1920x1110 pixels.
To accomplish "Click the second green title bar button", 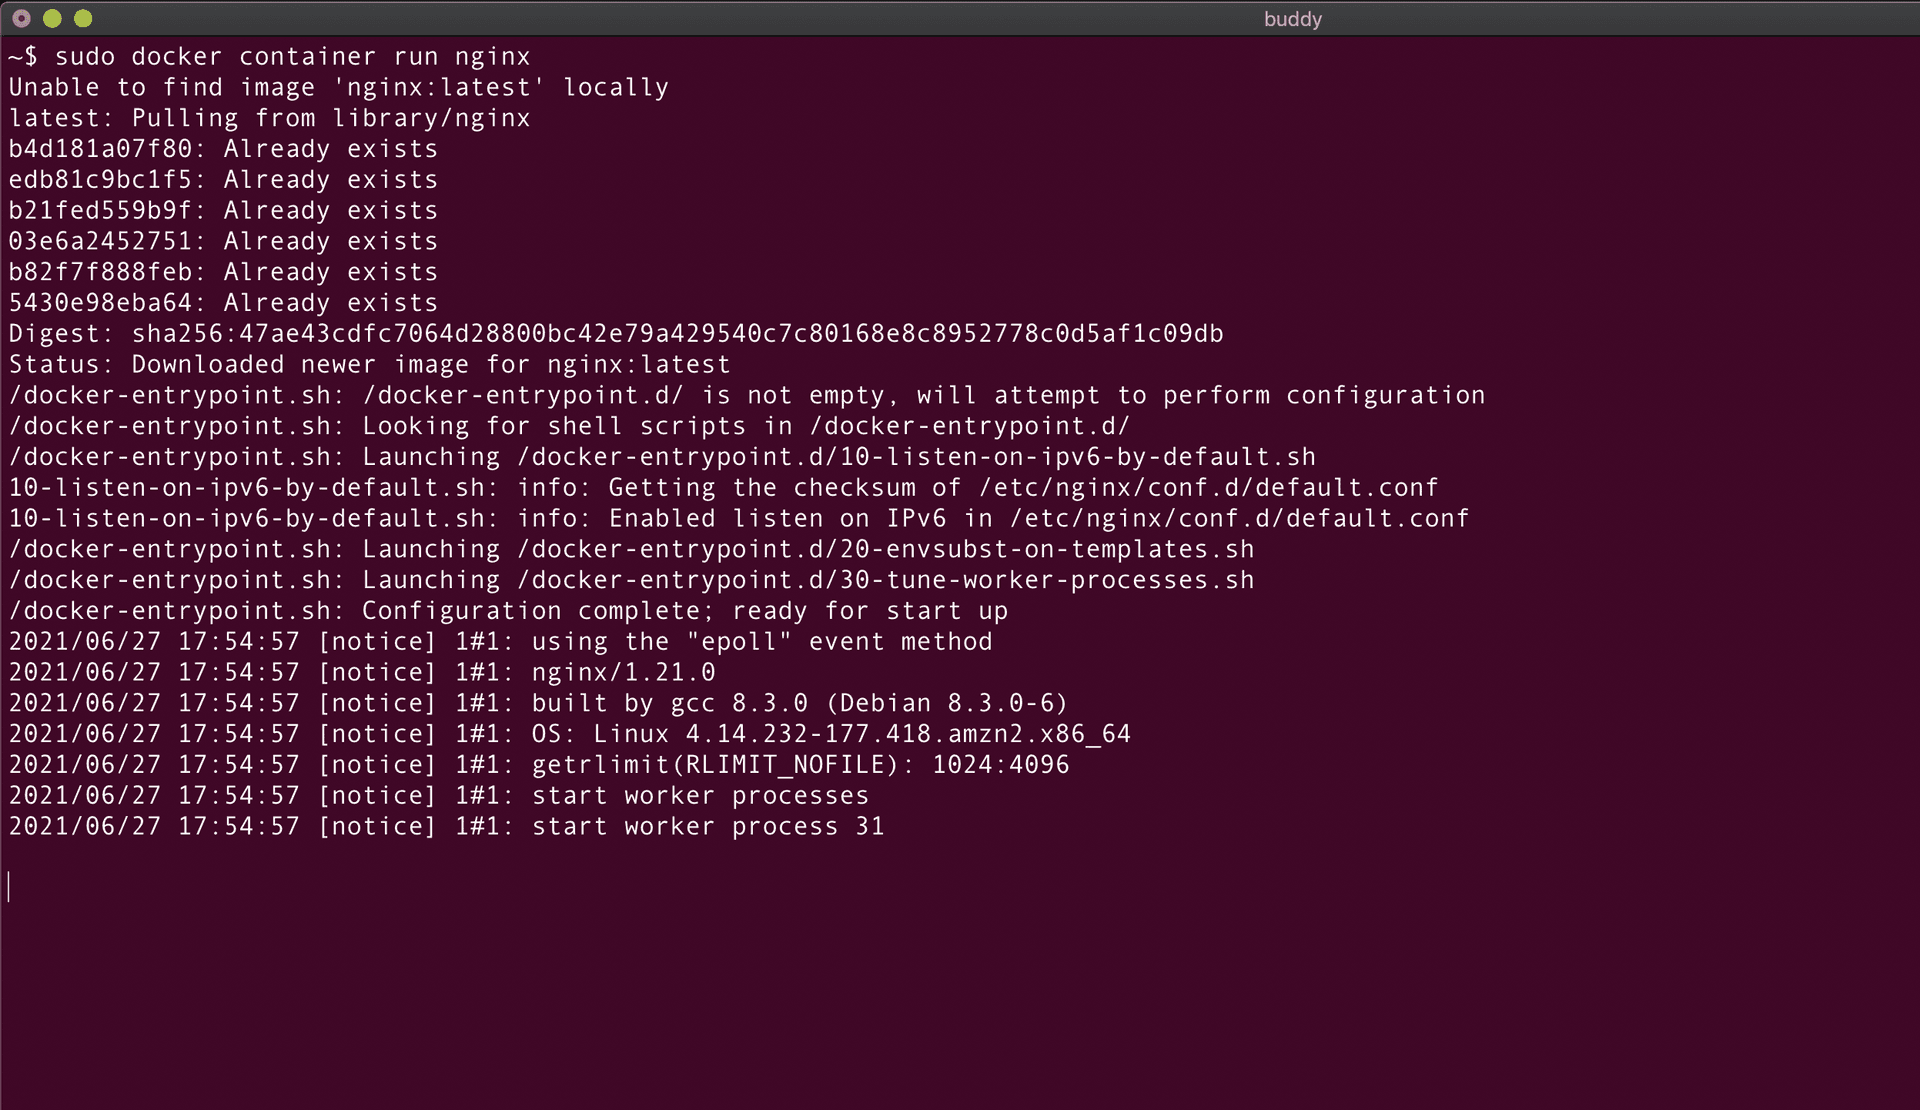I will pyautogui.click(x=83, y=18).
